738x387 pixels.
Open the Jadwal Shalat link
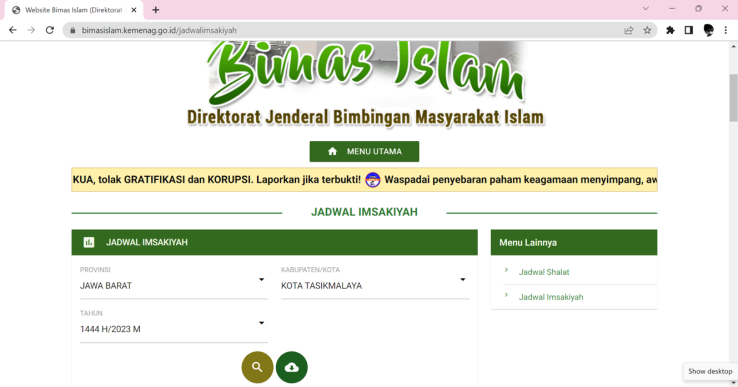pos(544,272)
